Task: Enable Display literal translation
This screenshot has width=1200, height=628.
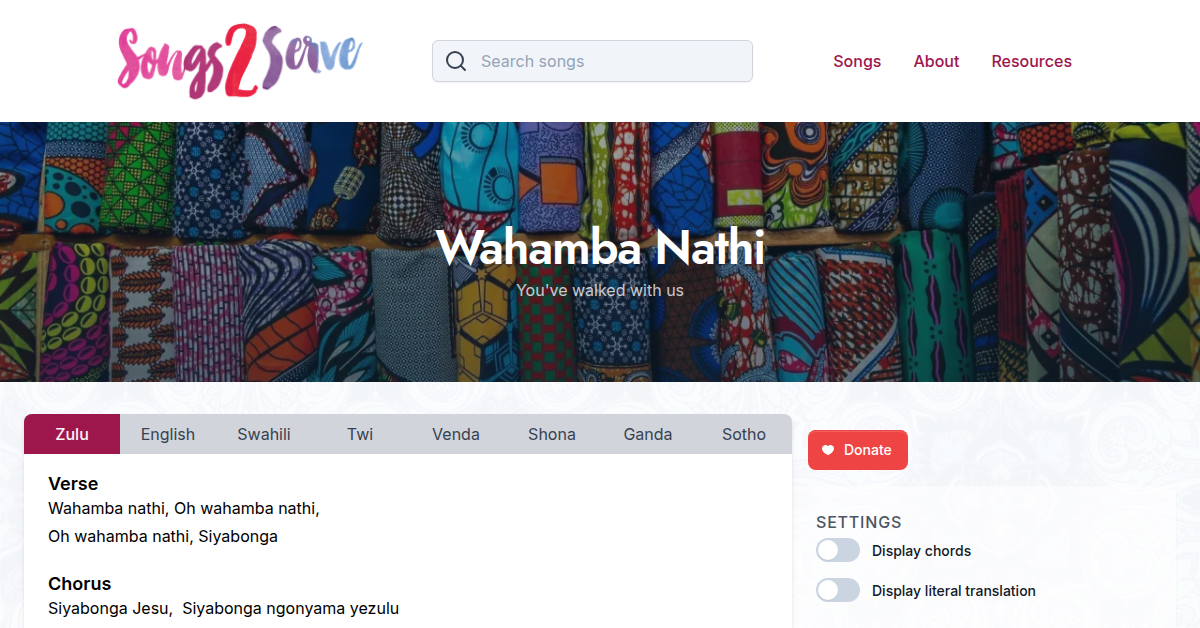Action: click(837, 590)
